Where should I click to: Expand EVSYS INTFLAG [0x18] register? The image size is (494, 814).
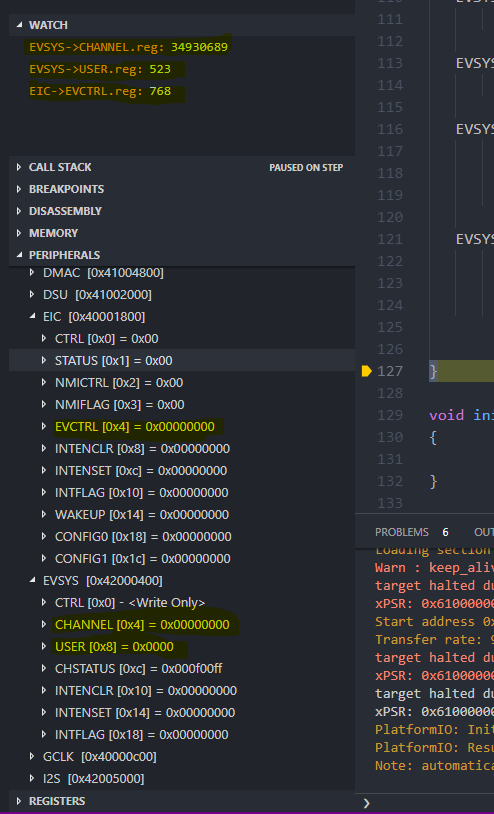coord(45,735)
